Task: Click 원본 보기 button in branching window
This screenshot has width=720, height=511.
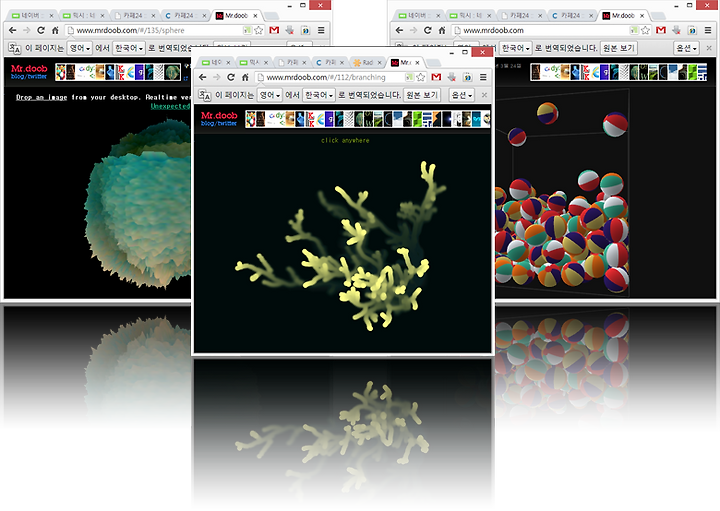Action: pos(422,95)
